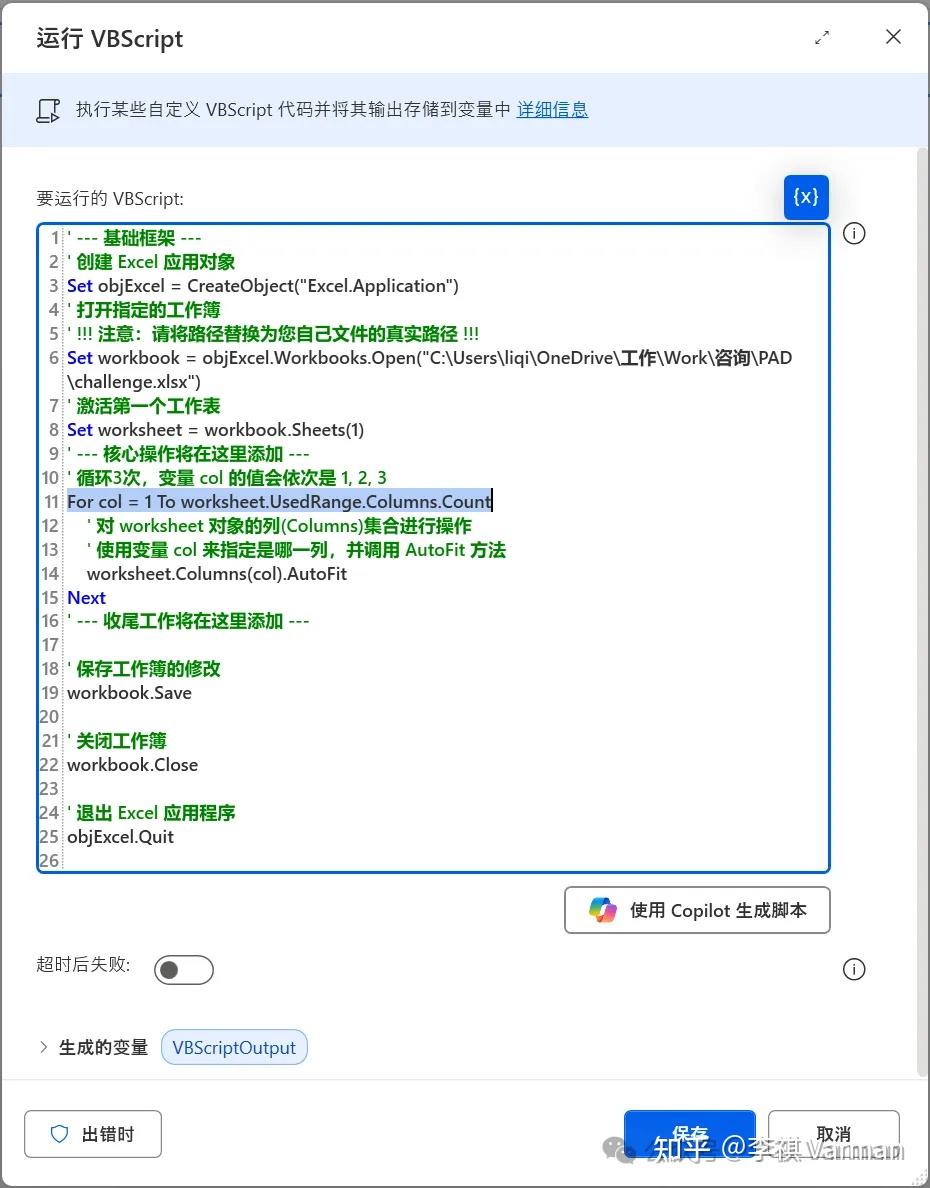This screenshot has width=930, height=1188.
Task: Click the Copilot logo on generate button
Action: [601, 910]
